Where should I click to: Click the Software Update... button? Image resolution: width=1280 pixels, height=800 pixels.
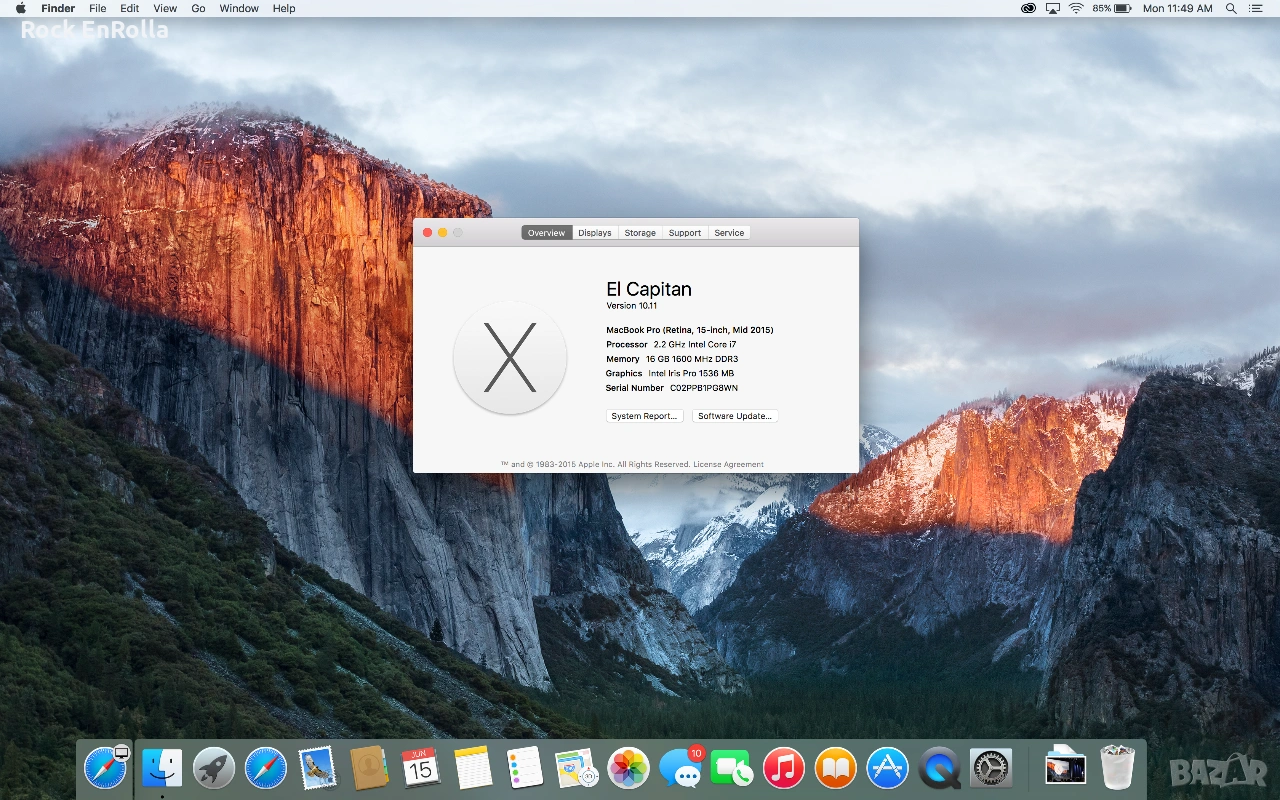pos(734,416)
